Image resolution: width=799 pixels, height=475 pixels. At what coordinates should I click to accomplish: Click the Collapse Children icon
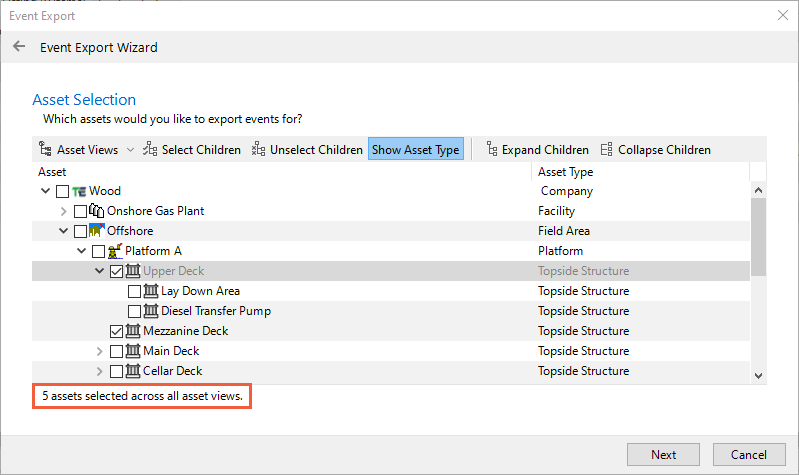(x=606, y=149)
